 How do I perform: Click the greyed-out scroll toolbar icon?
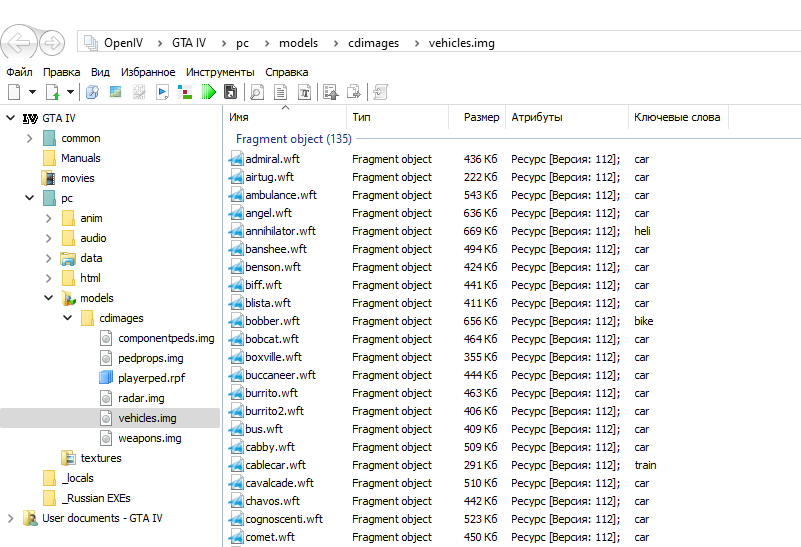pyautogui.click(x=381, y=92)
